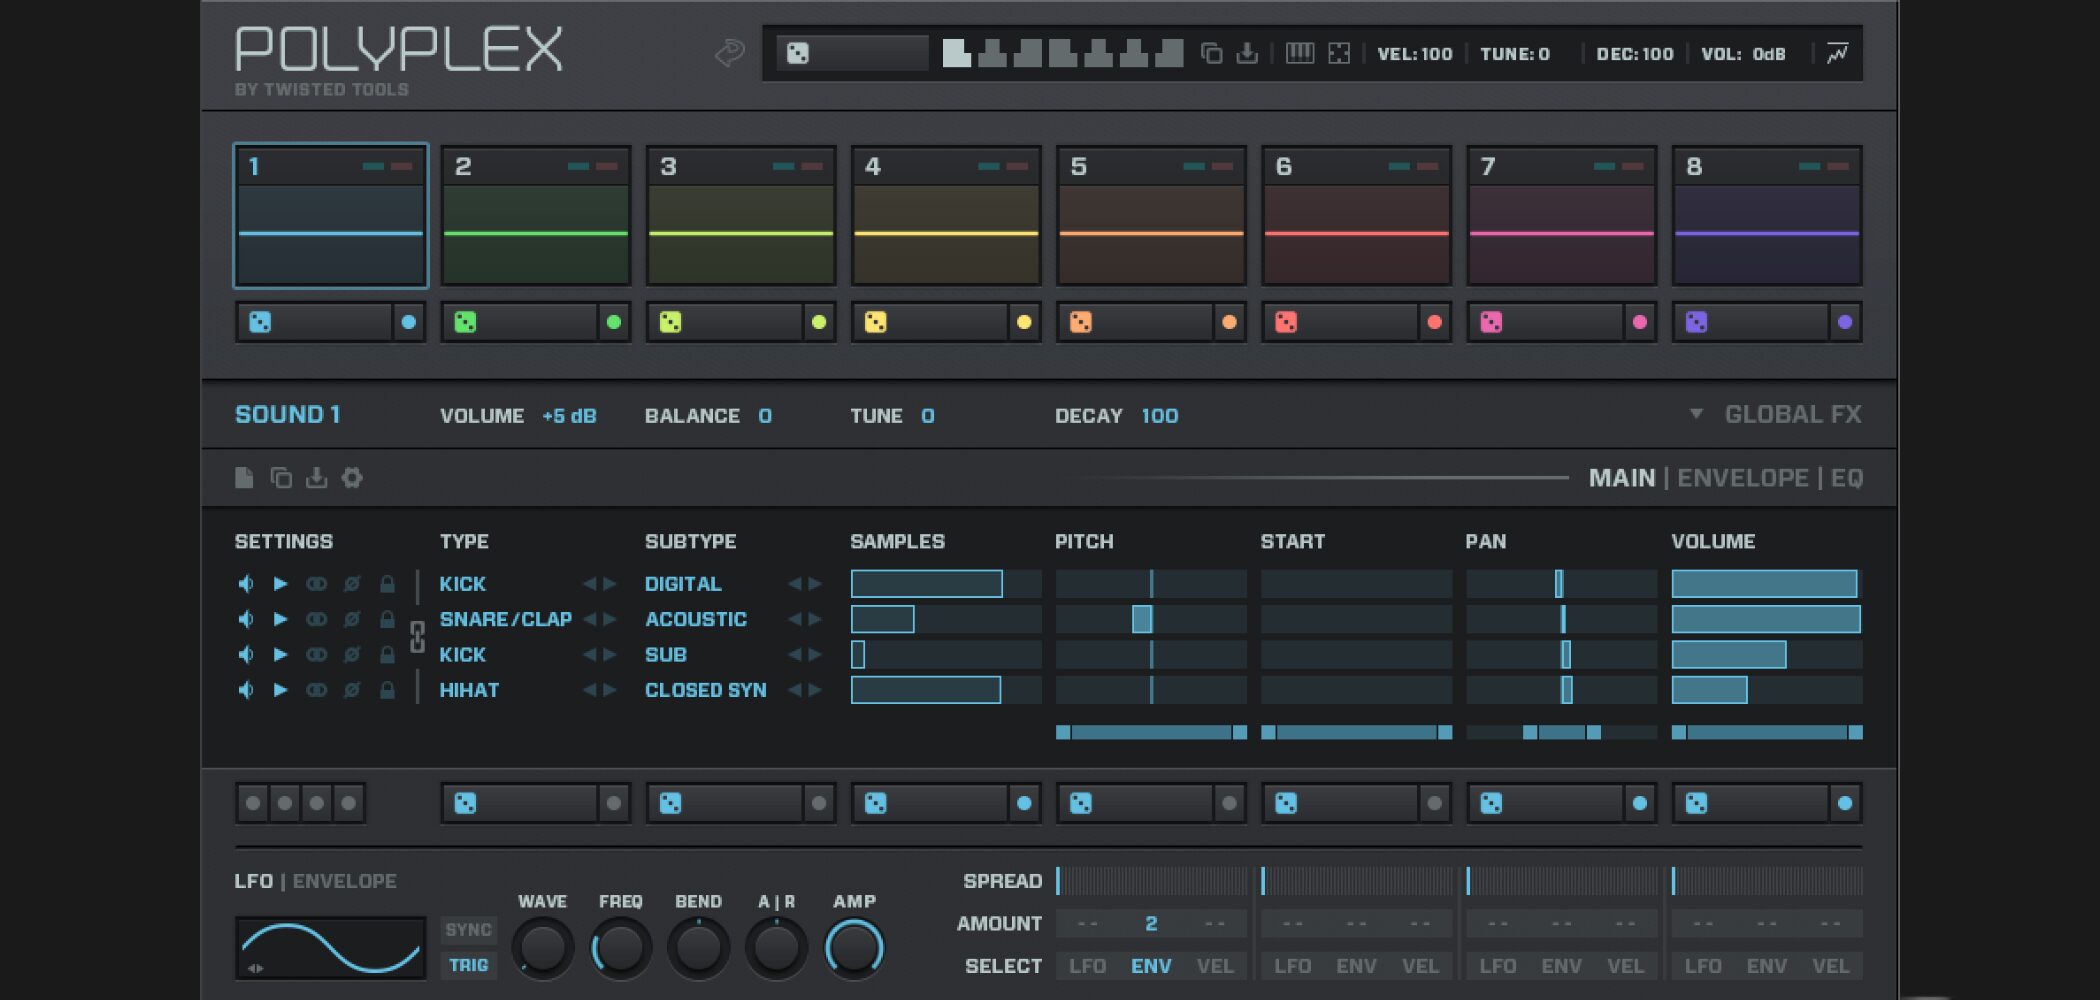The image size is (2100, 1000).
Task: Play the Hihat layer preview
Action: (x=281, y=690)
